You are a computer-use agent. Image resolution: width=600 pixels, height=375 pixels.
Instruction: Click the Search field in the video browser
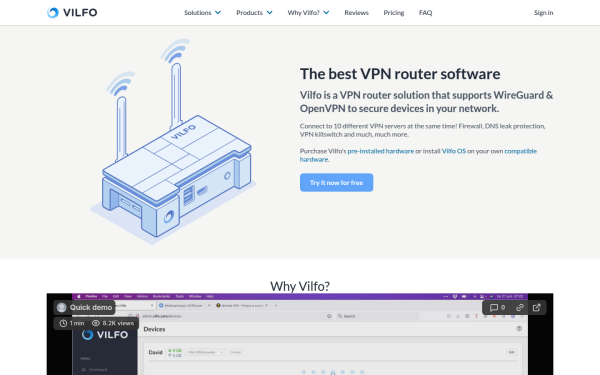[377, 316]
